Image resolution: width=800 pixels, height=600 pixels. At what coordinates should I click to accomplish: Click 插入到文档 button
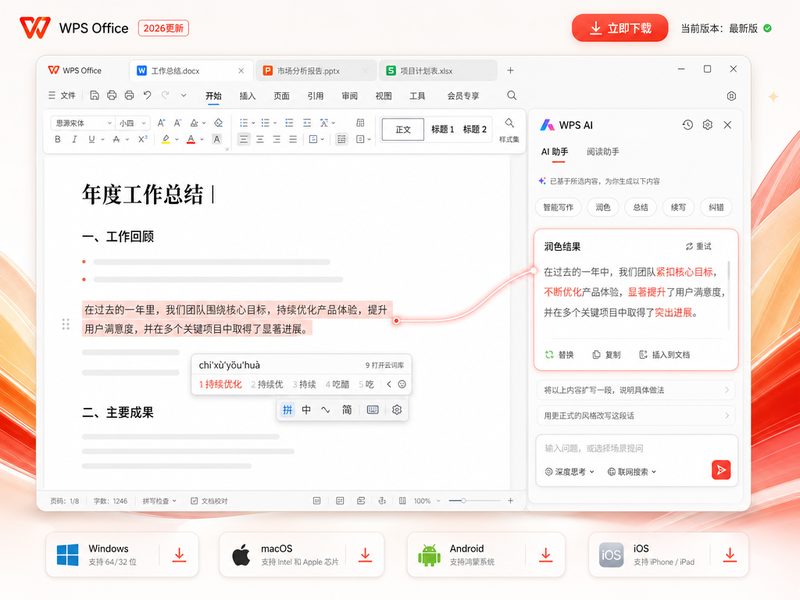(664, 355)
